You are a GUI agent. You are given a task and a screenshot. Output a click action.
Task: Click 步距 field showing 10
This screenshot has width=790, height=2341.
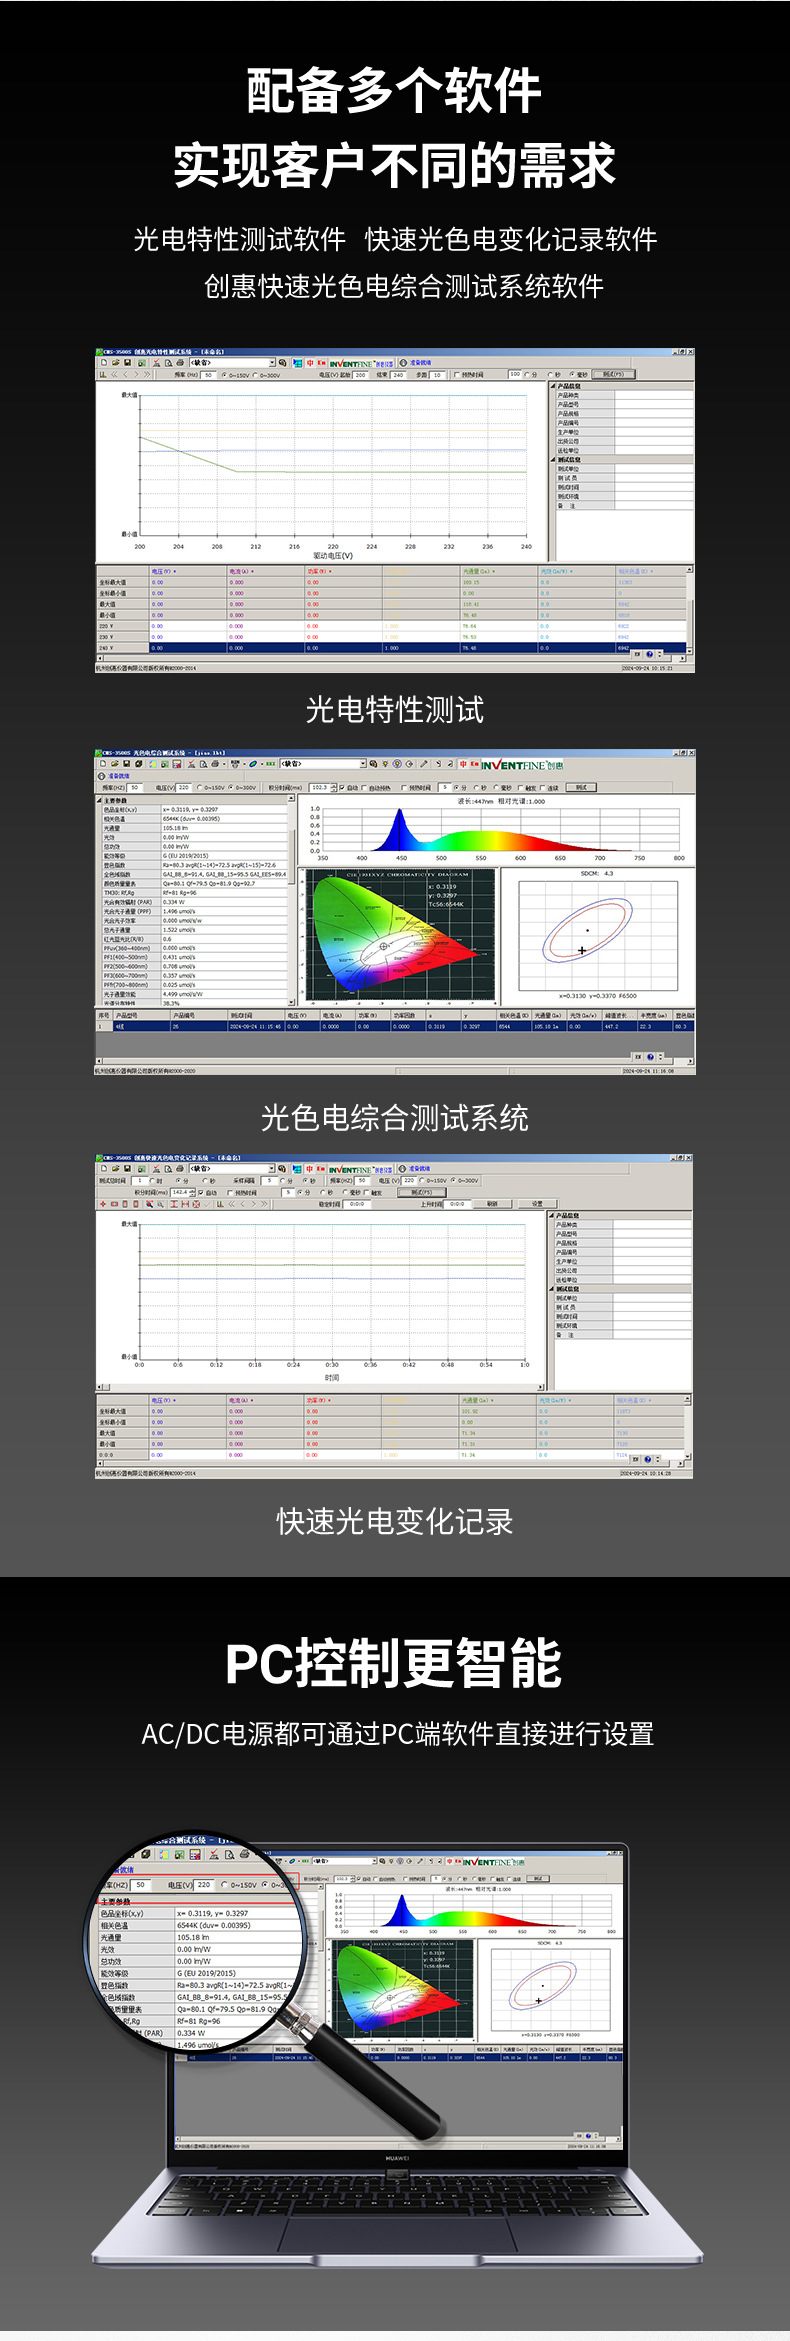(x=437, y=375)
